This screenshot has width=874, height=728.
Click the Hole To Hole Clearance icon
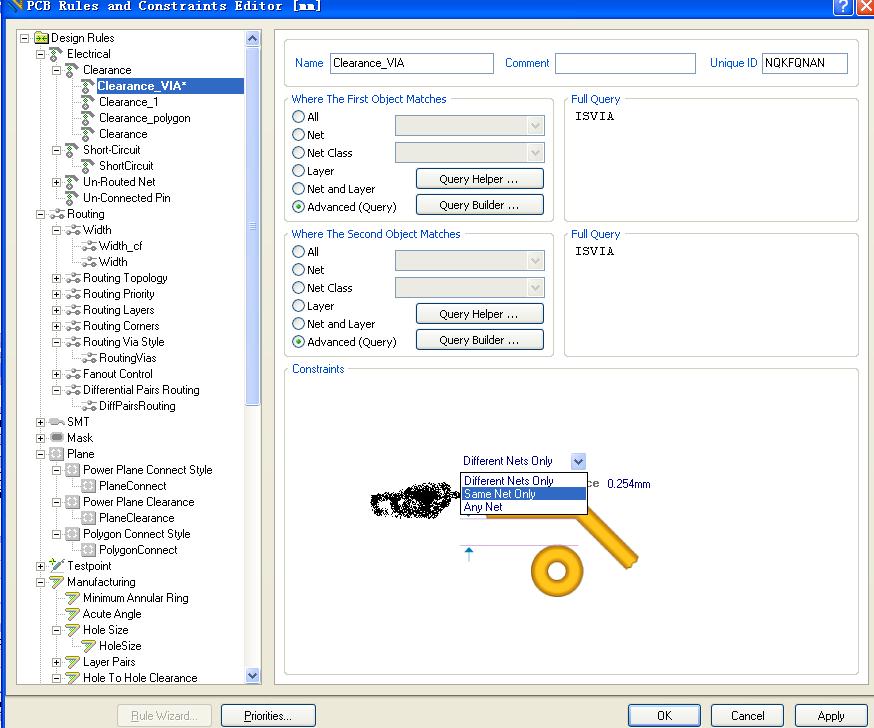click(x=72, y=678)
